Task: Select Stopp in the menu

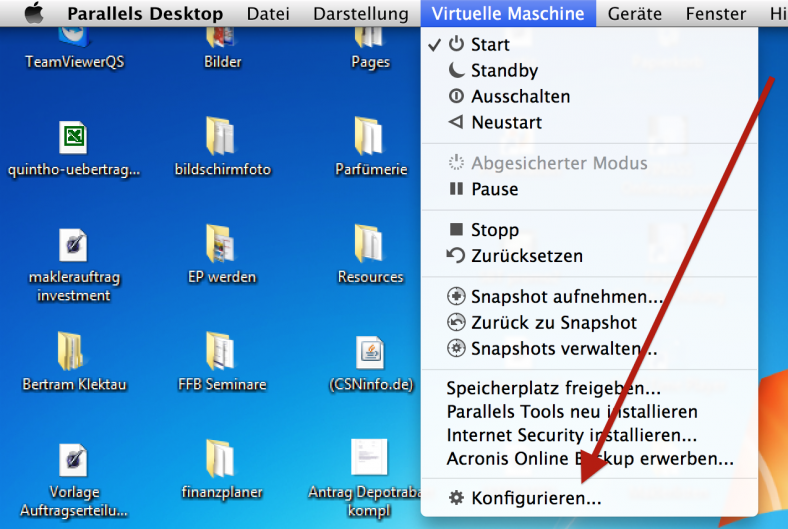Action: (589, 230)
